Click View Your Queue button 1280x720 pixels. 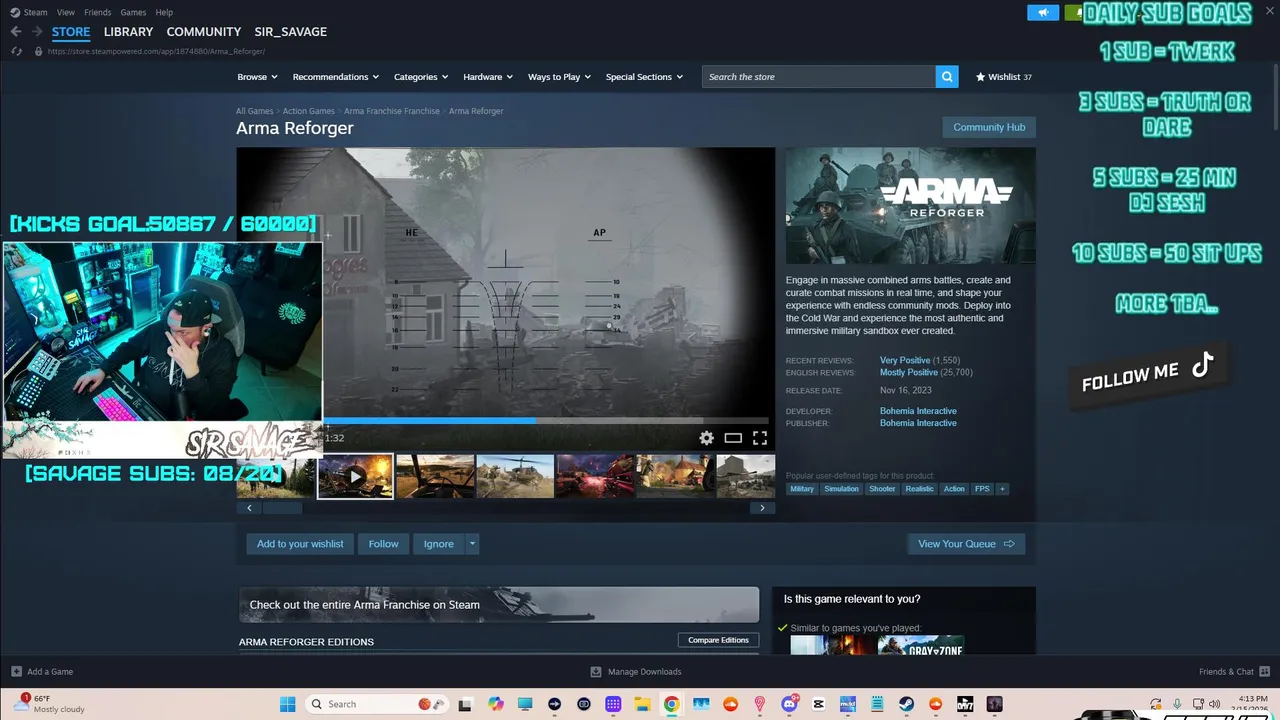click(x=966, y=544)
